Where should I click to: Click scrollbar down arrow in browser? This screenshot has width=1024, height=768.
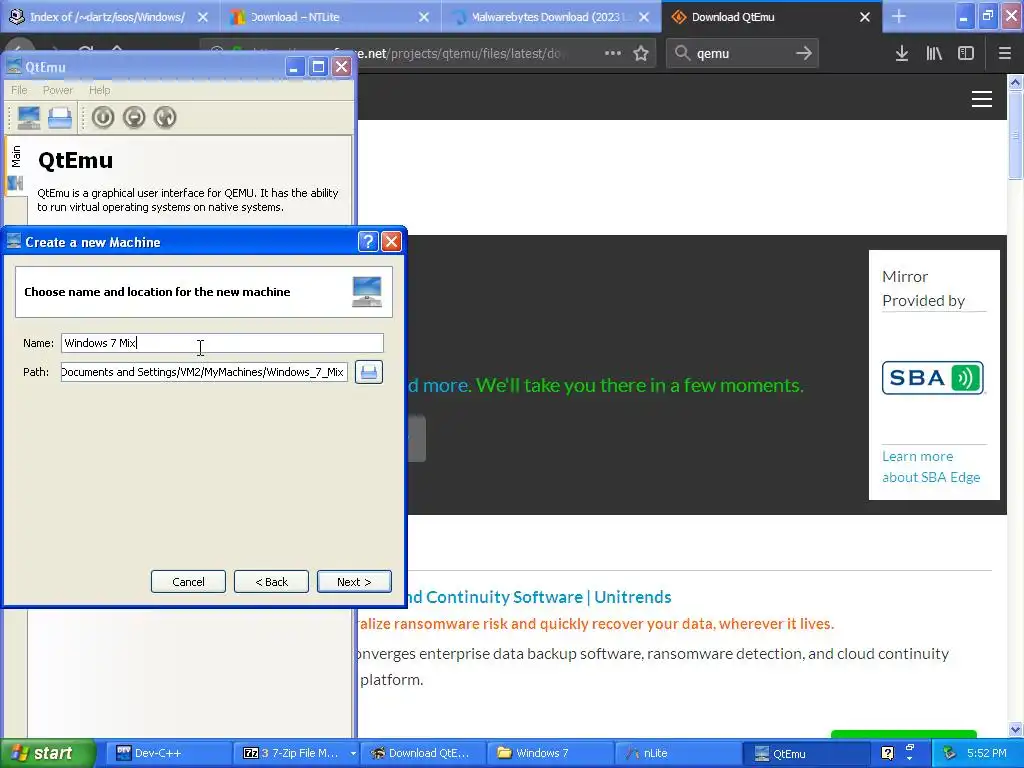click(1015, 729)
